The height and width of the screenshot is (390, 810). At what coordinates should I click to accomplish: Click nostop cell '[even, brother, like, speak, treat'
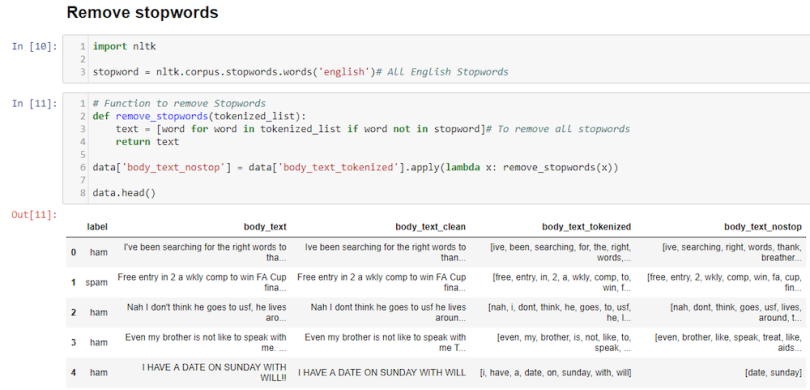point(728,342)
